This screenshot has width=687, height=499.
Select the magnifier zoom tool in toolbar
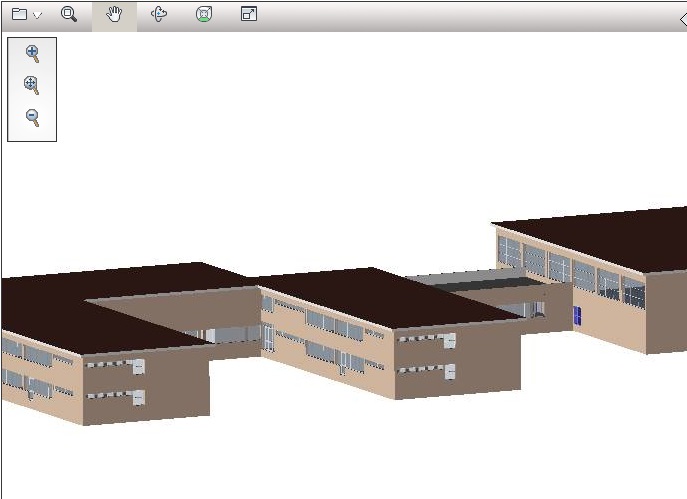69,15
